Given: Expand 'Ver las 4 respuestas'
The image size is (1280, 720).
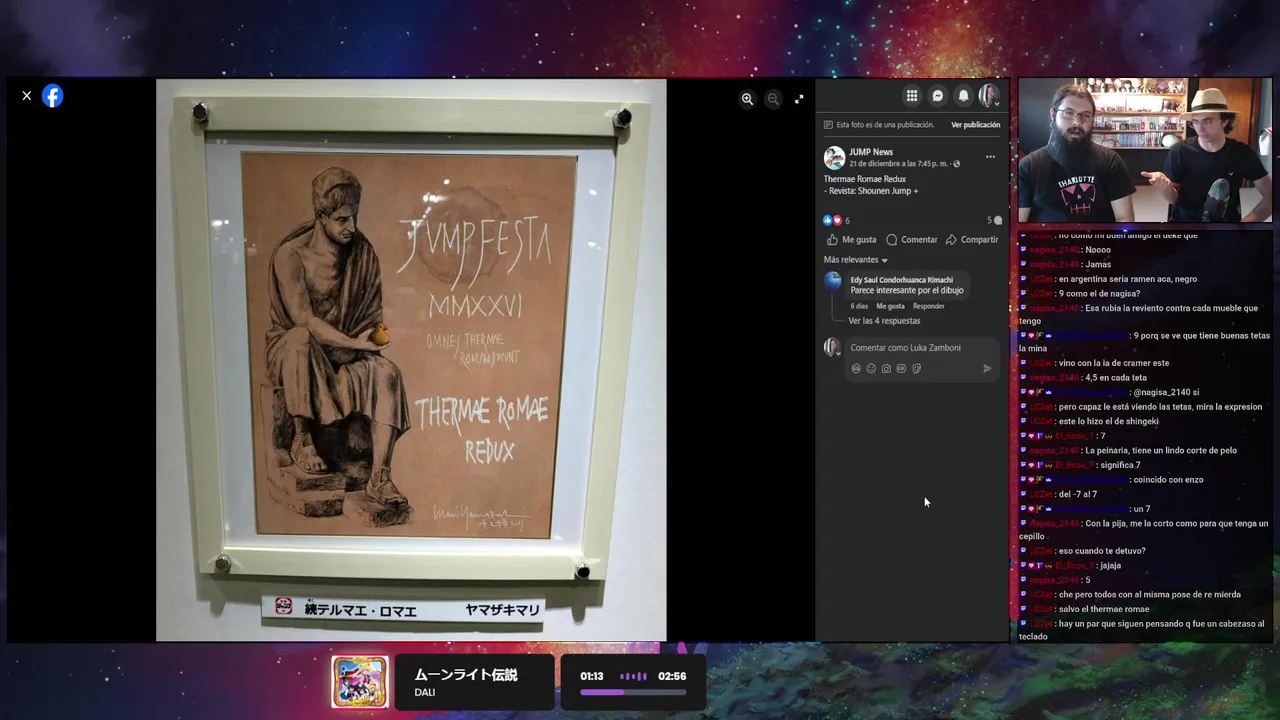Looking at the screenshot, I should [884, 321].
